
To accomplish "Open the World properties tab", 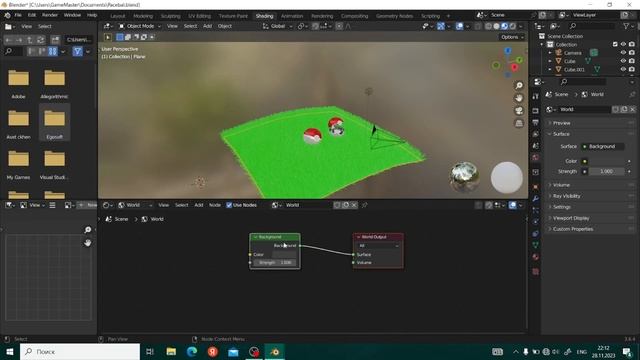I will tap(536, 158).
